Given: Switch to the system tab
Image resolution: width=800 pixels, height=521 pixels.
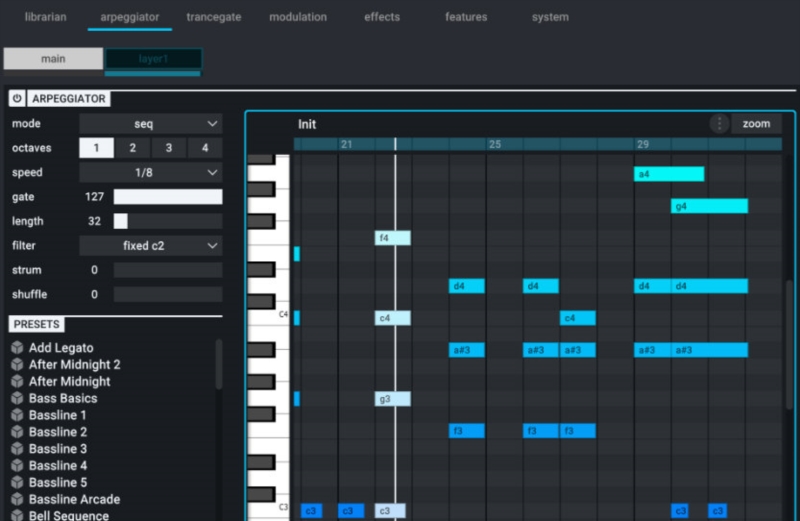Looking at the screenshot, I should tap(550, 17).
